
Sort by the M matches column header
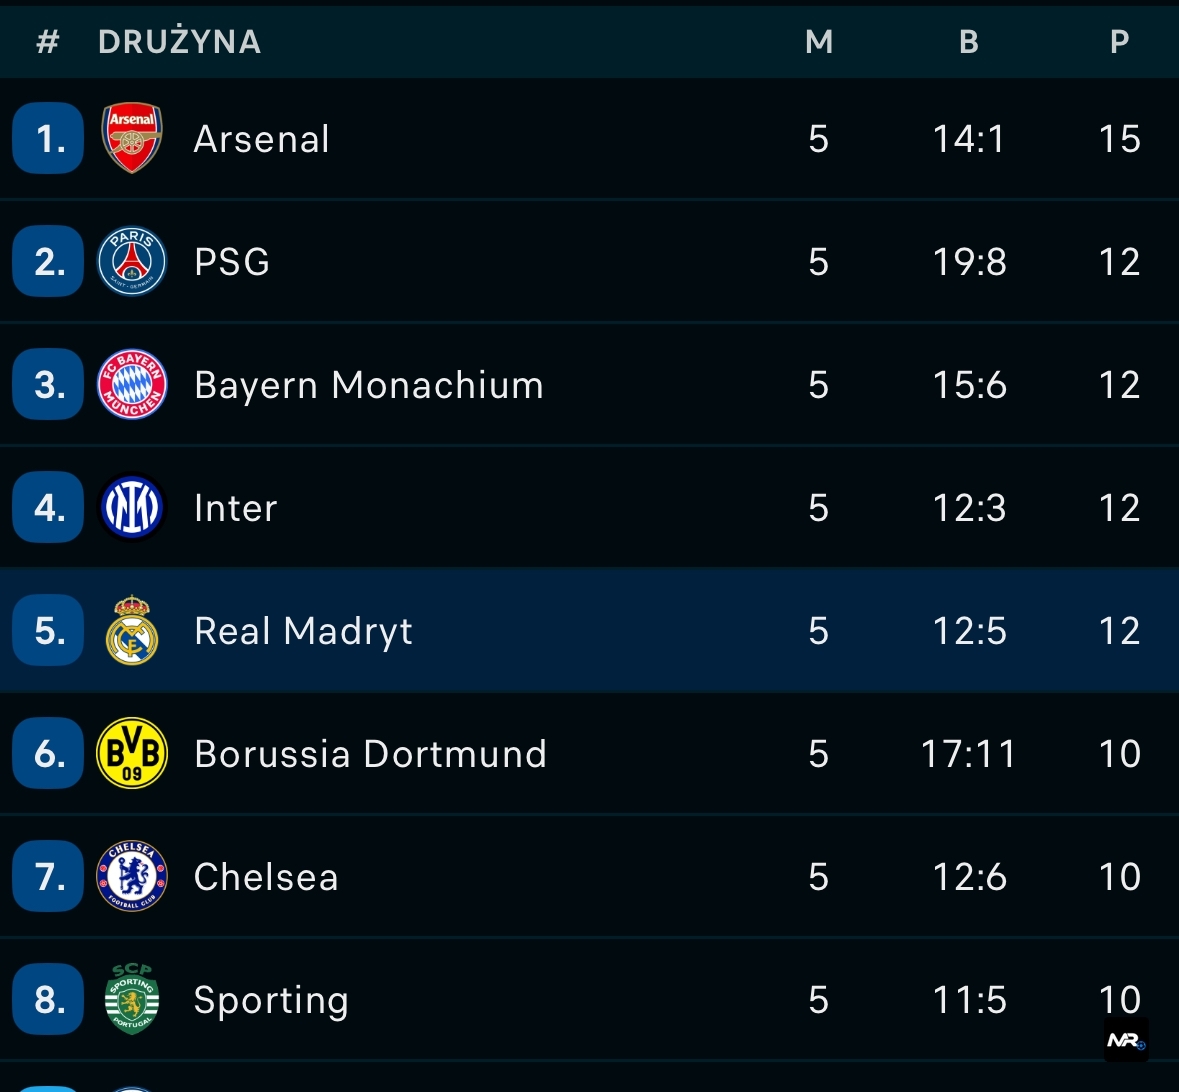[x=819, y=41]
